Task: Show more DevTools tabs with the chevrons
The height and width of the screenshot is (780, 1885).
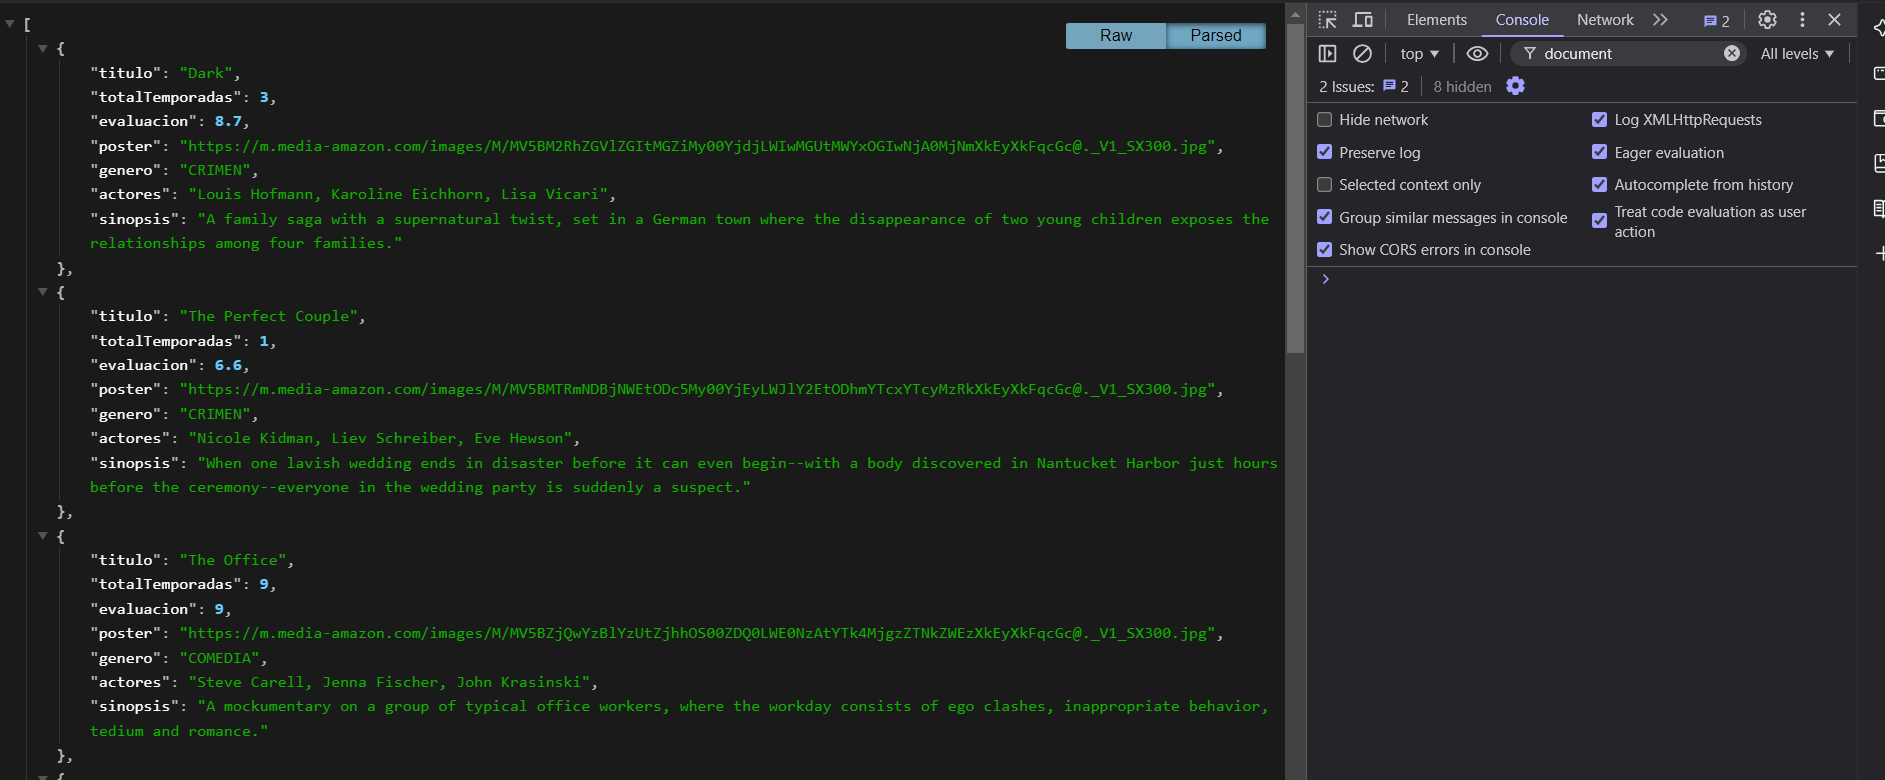Action: tap(1660, 19)
